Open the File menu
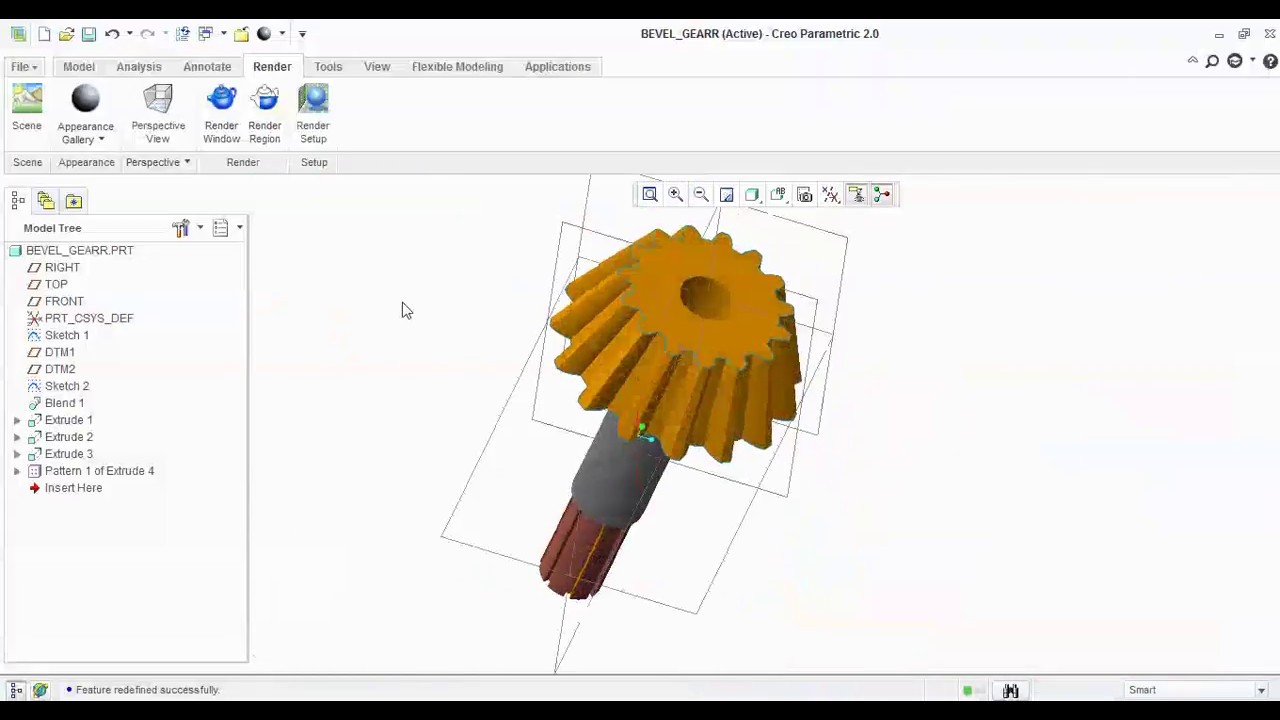 24,67
